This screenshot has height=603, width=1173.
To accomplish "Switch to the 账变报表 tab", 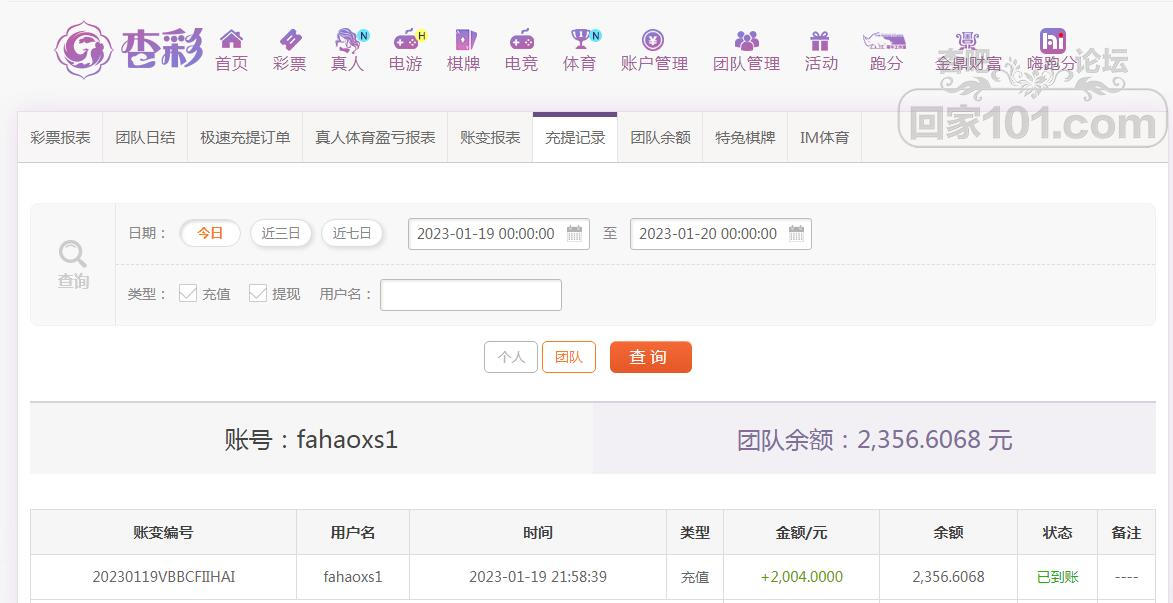I will coord(490,138).
